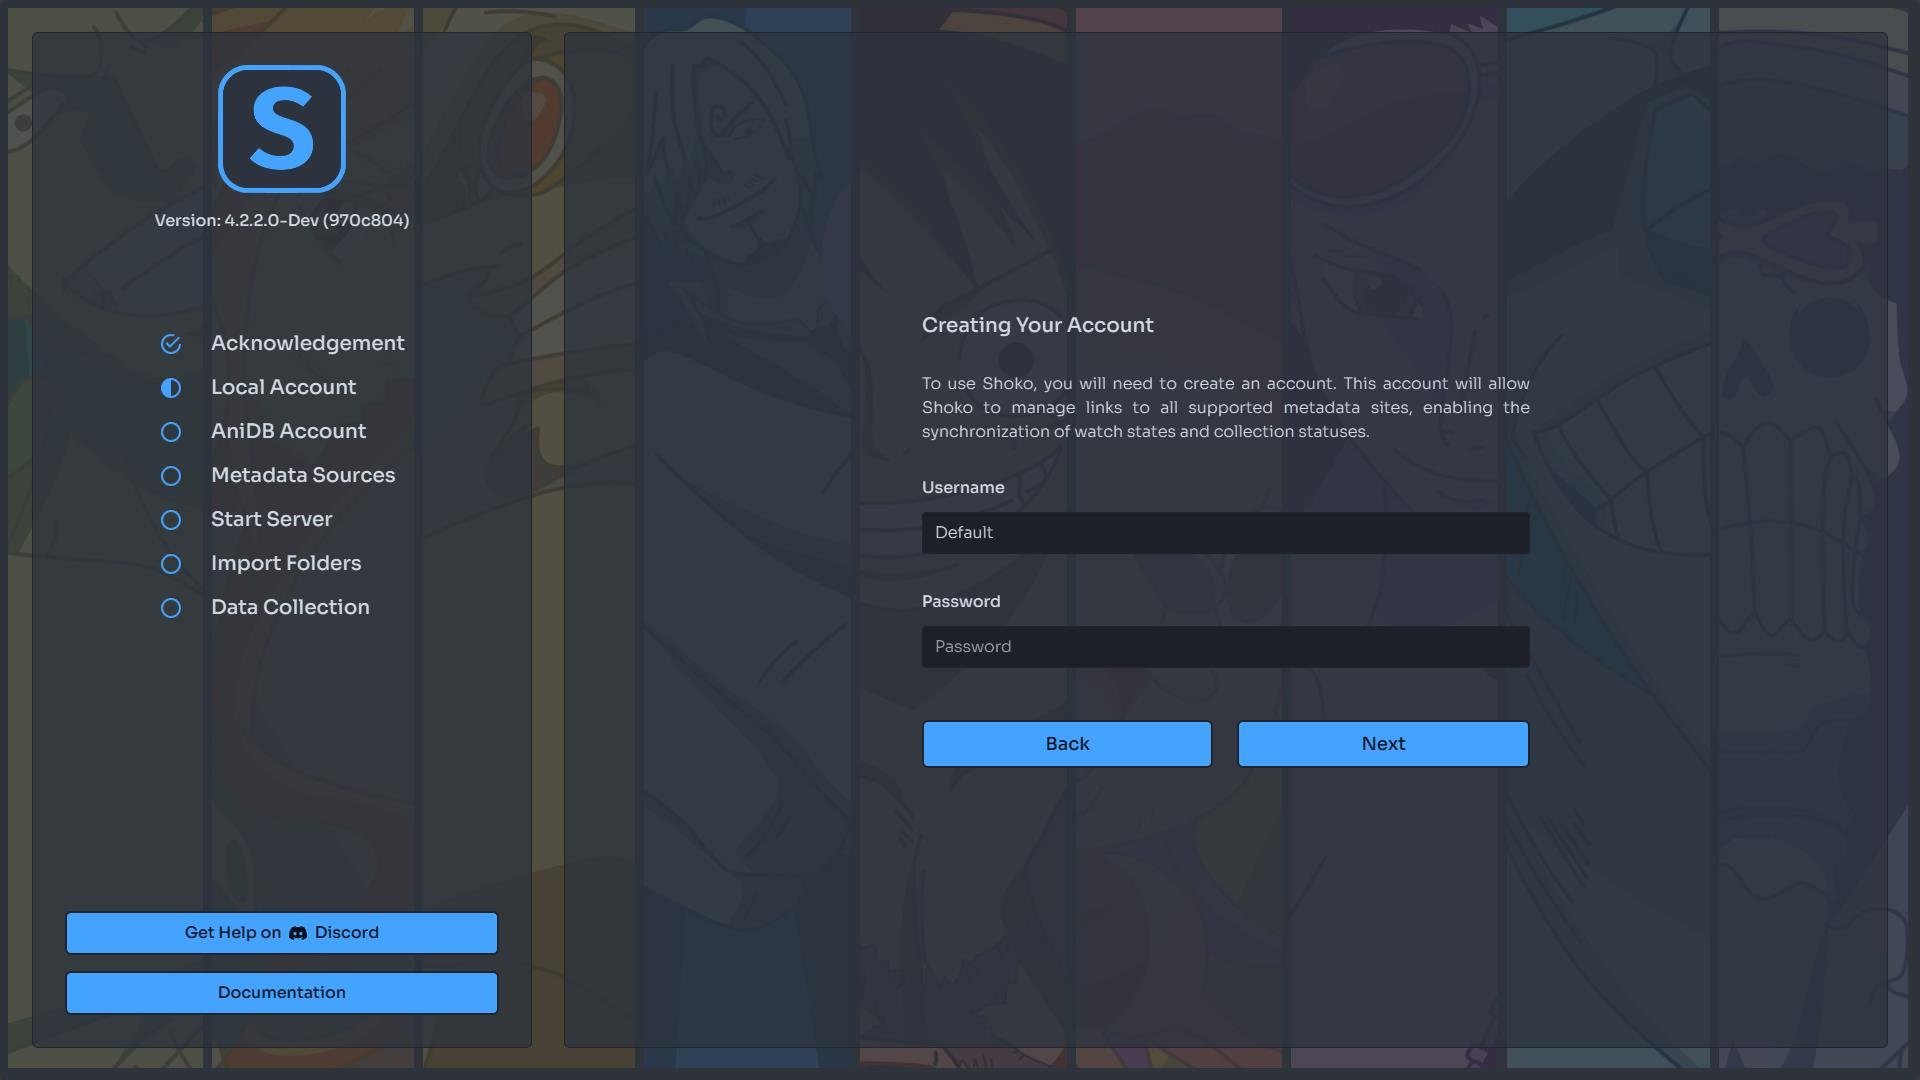Get Help on Discord menu link

tap(282, 932)
